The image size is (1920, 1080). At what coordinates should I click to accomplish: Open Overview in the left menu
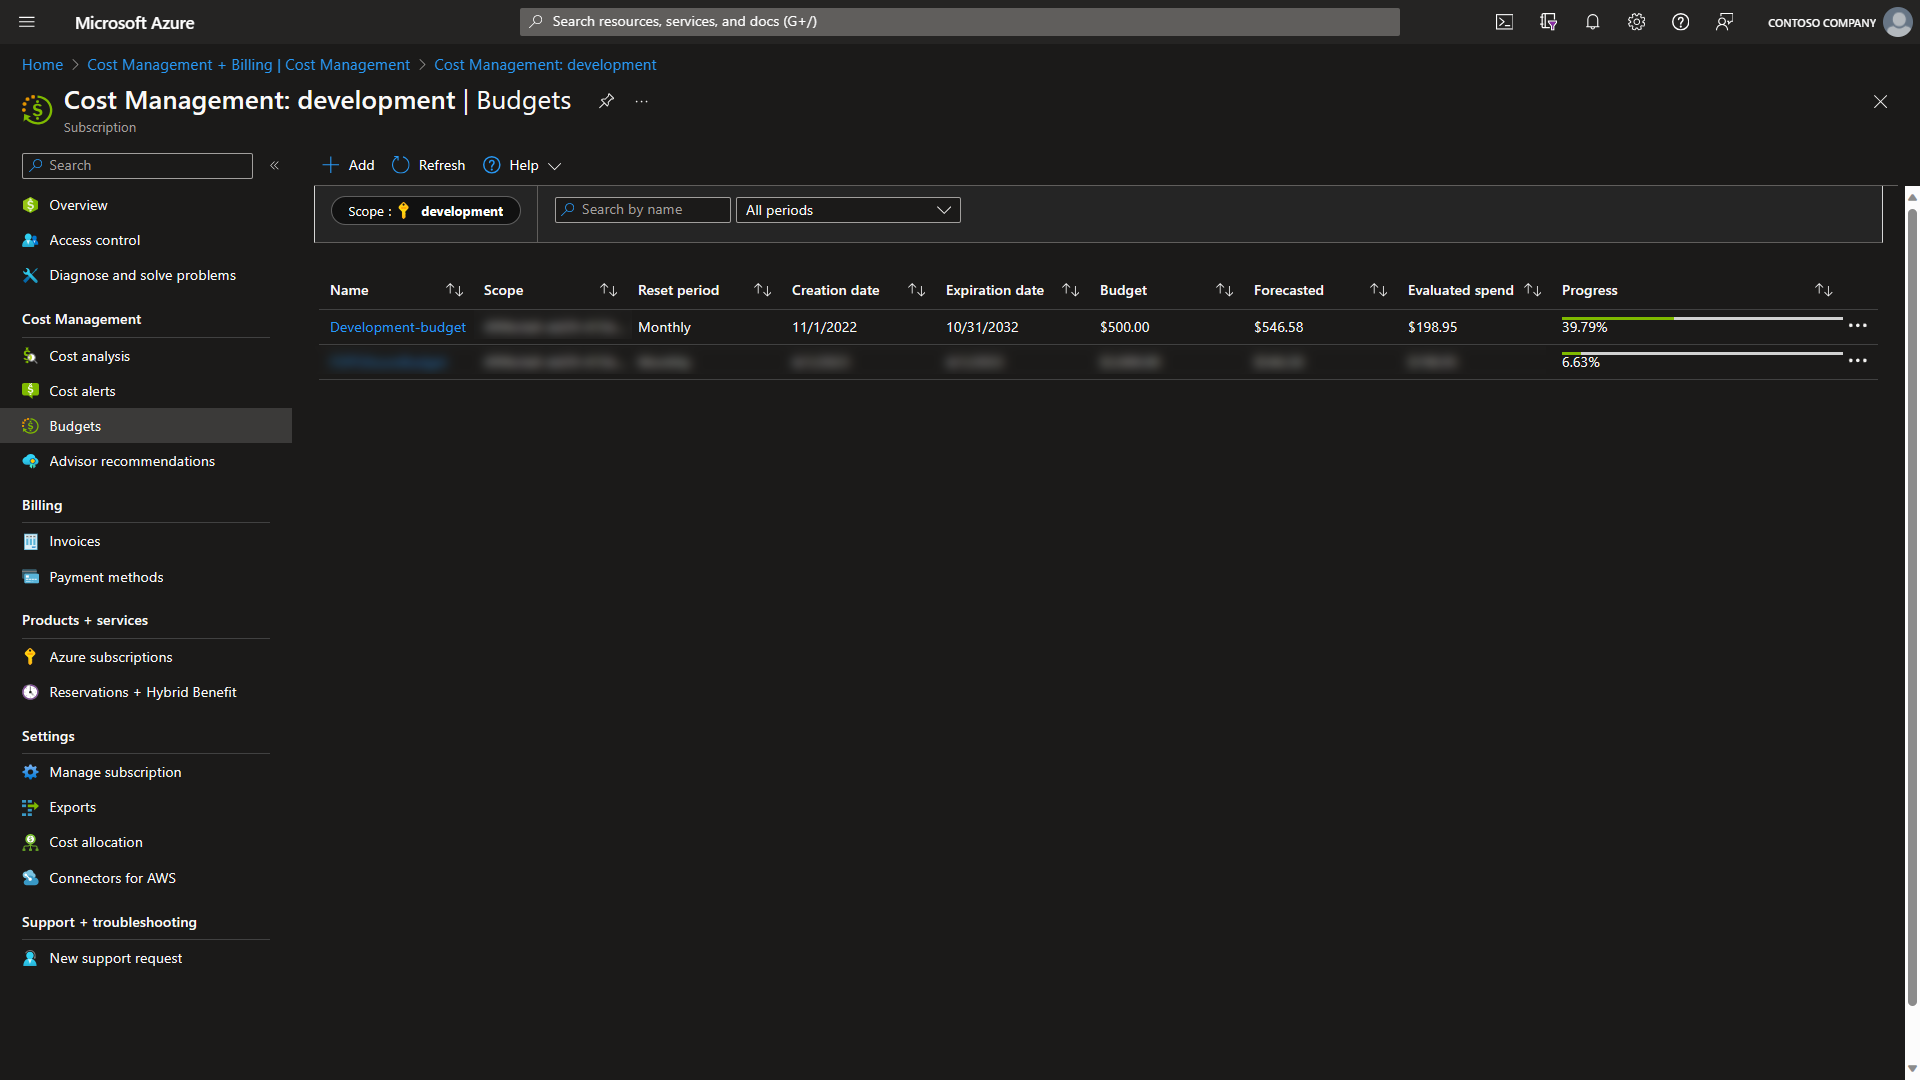click(78, 205)
